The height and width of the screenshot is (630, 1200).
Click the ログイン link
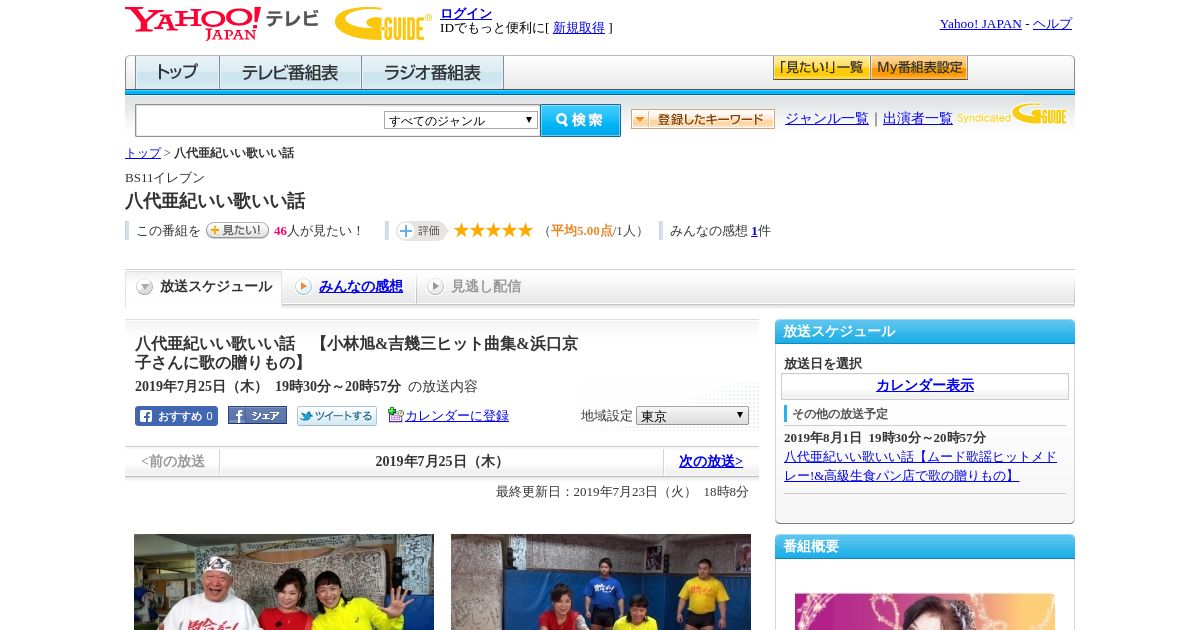(x=466, y=13)
